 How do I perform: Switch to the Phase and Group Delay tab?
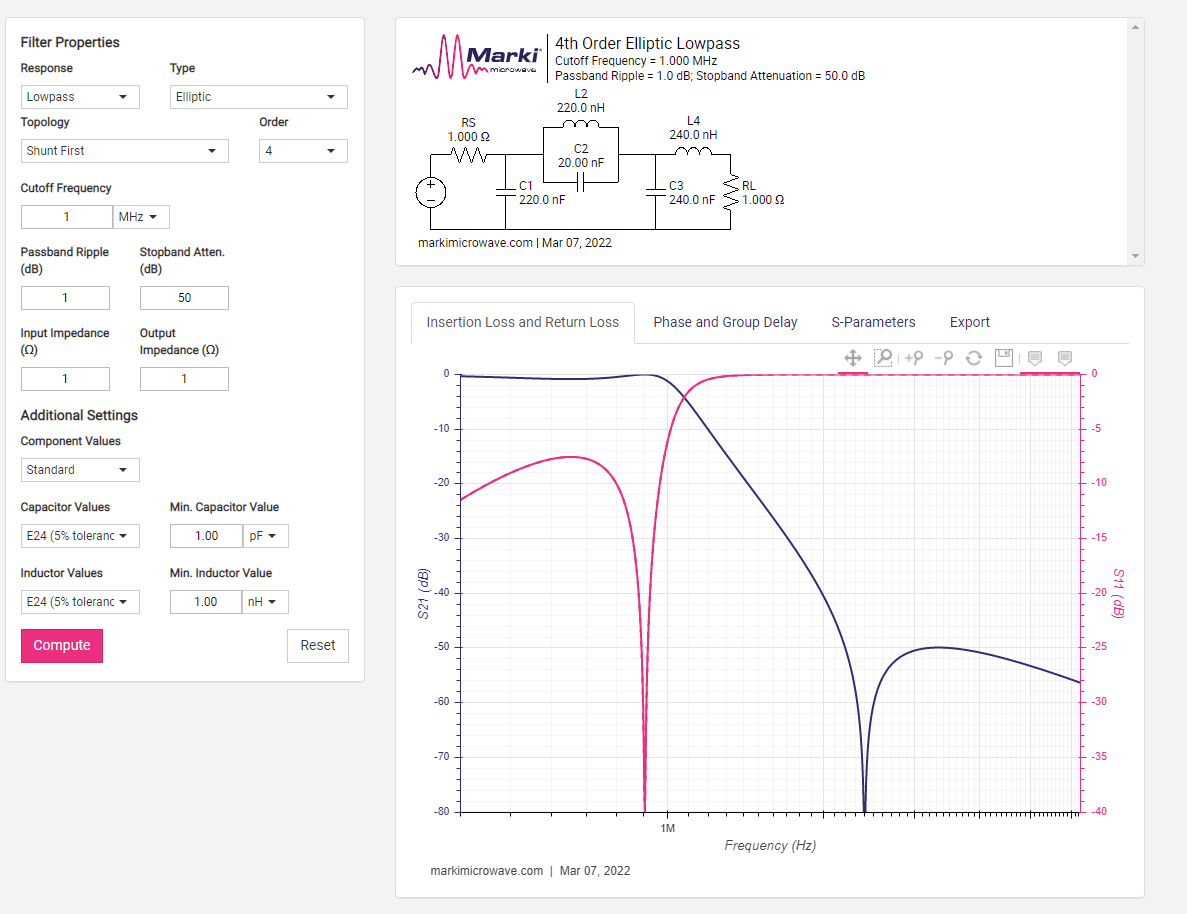click(725, 322)
